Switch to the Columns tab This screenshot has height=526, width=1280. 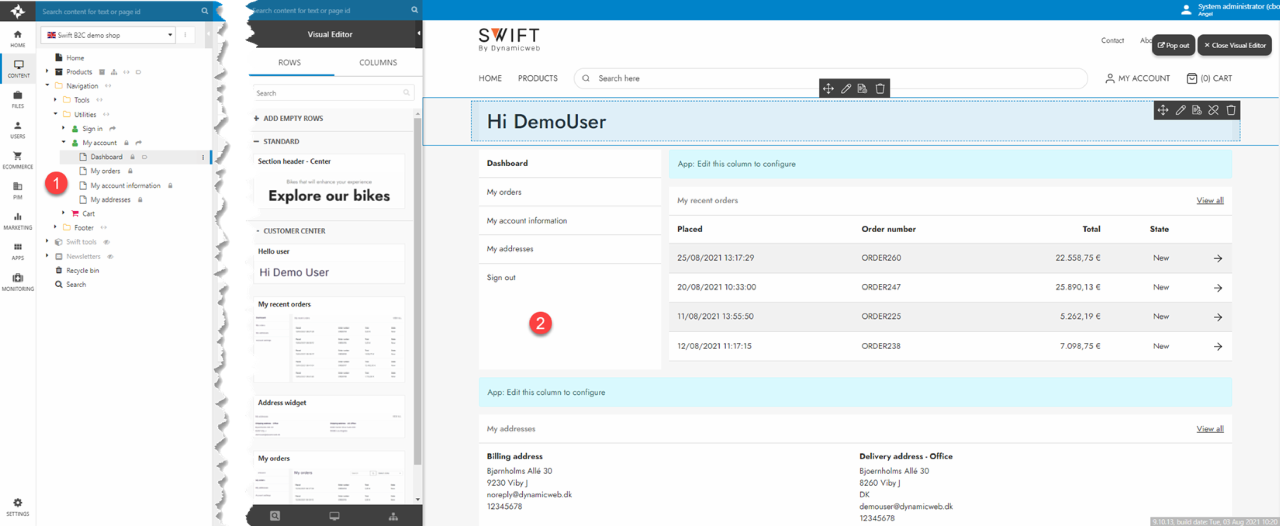point(378,62)
